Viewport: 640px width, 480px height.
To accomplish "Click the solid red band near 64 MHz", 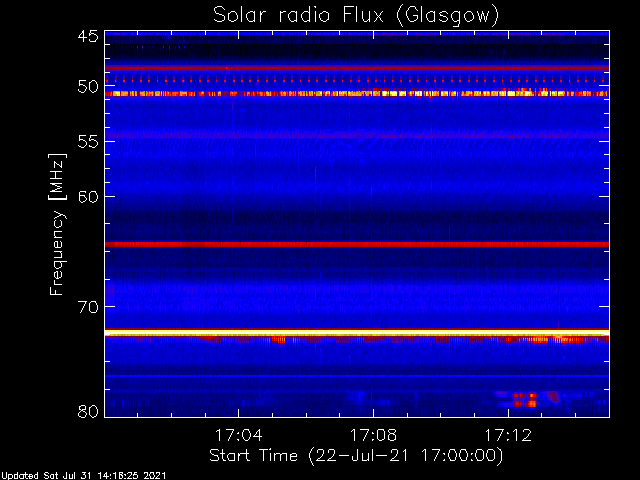I will (357, 244).
